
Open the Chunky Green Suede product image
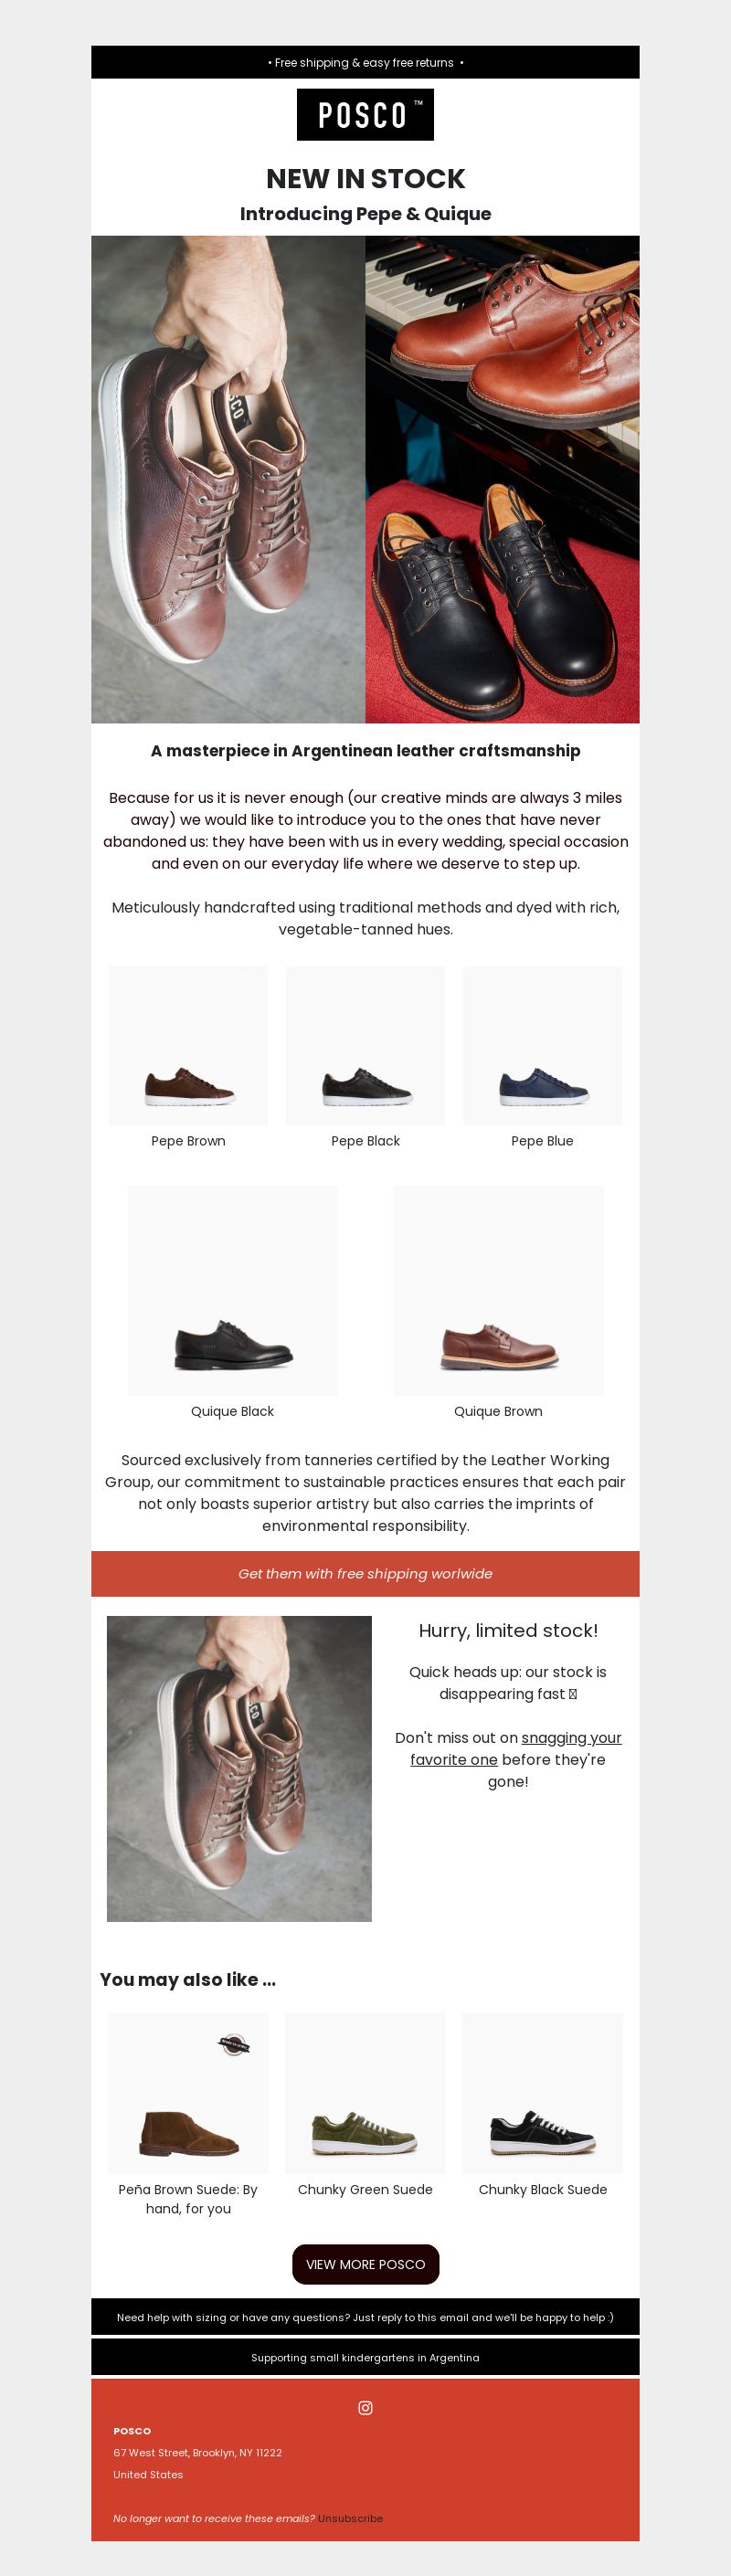pos(365,2093)
